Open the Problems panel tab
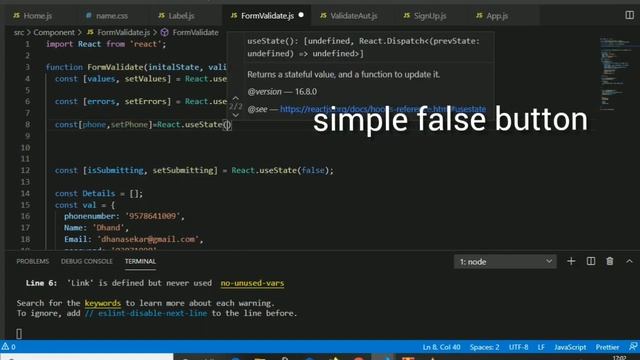The width and height of the screenshot is (640, 360). point(33,261)
